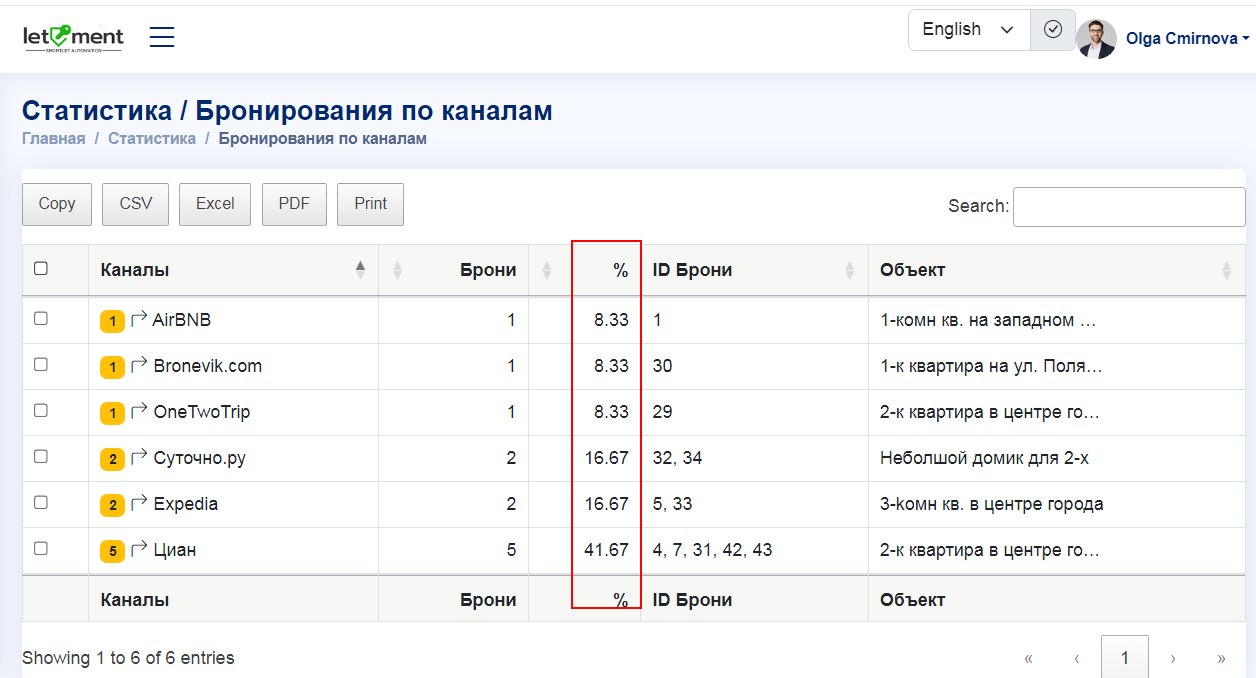
Task: Click the yellow badge 1 on OneTwoTrip row
Action: pyautogui.click(x=112, y=413)
